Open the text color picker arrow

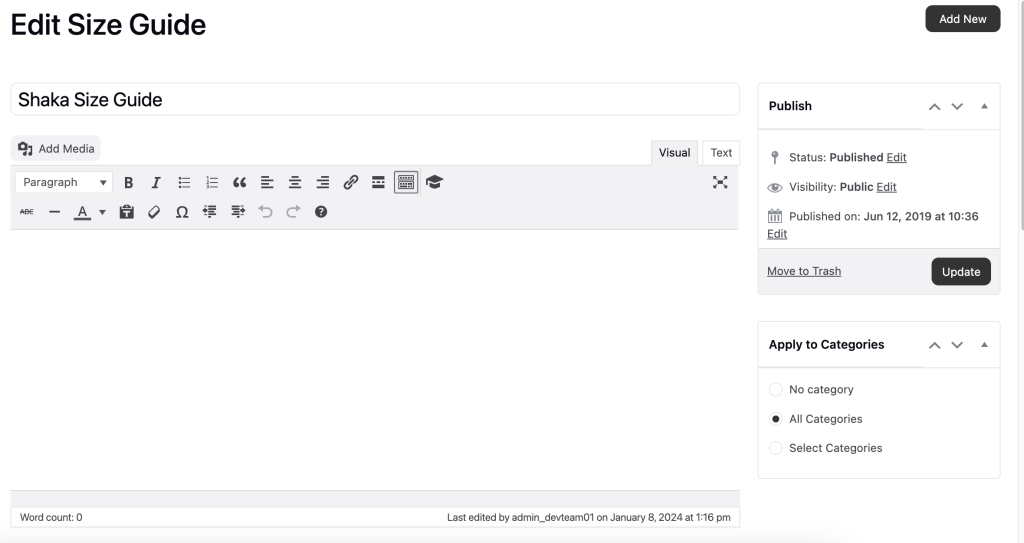pyautogui.click(x=102, y=212)
